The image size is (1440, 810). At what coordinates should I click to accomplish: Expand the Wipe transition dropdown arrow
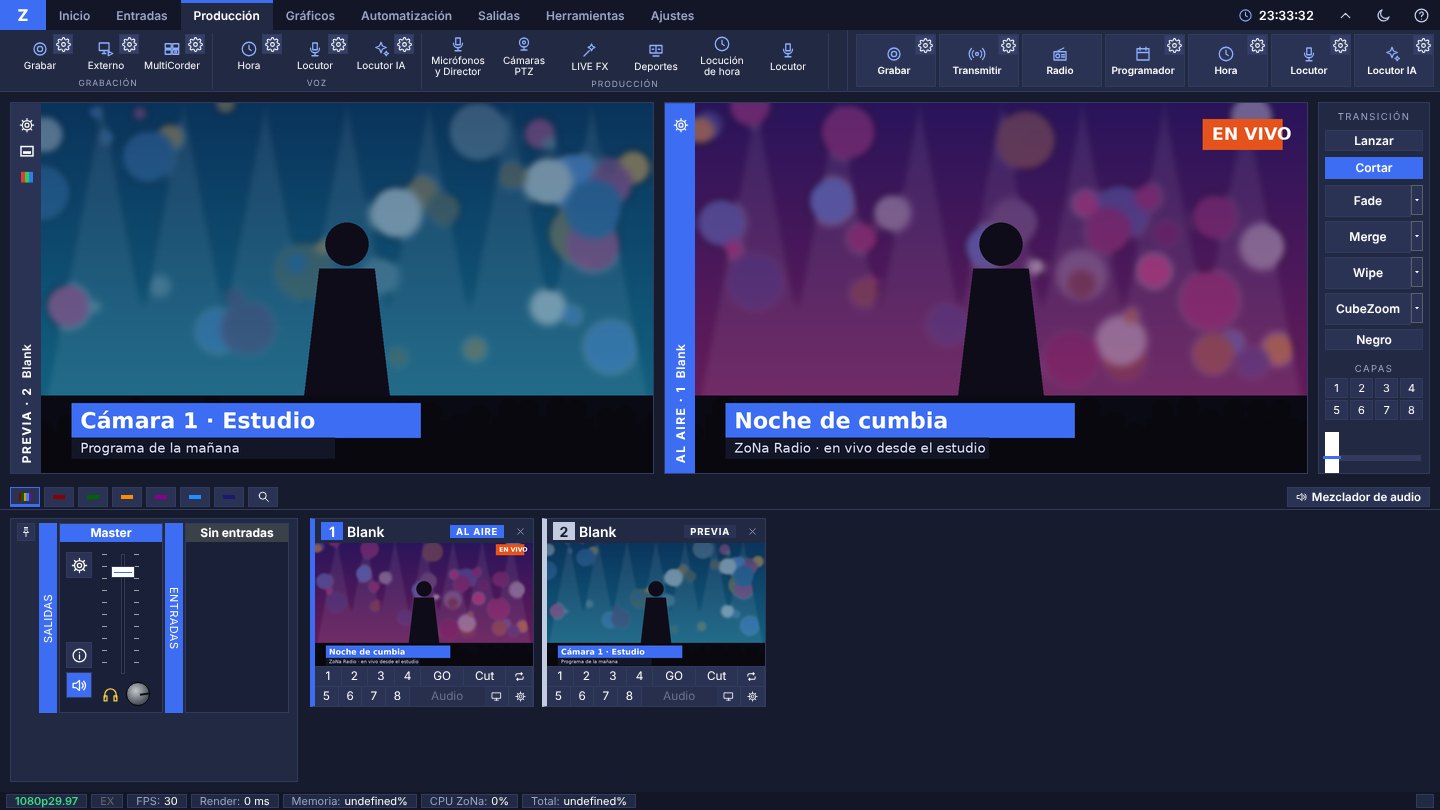pyautogui.click(x=1416, y=272)
